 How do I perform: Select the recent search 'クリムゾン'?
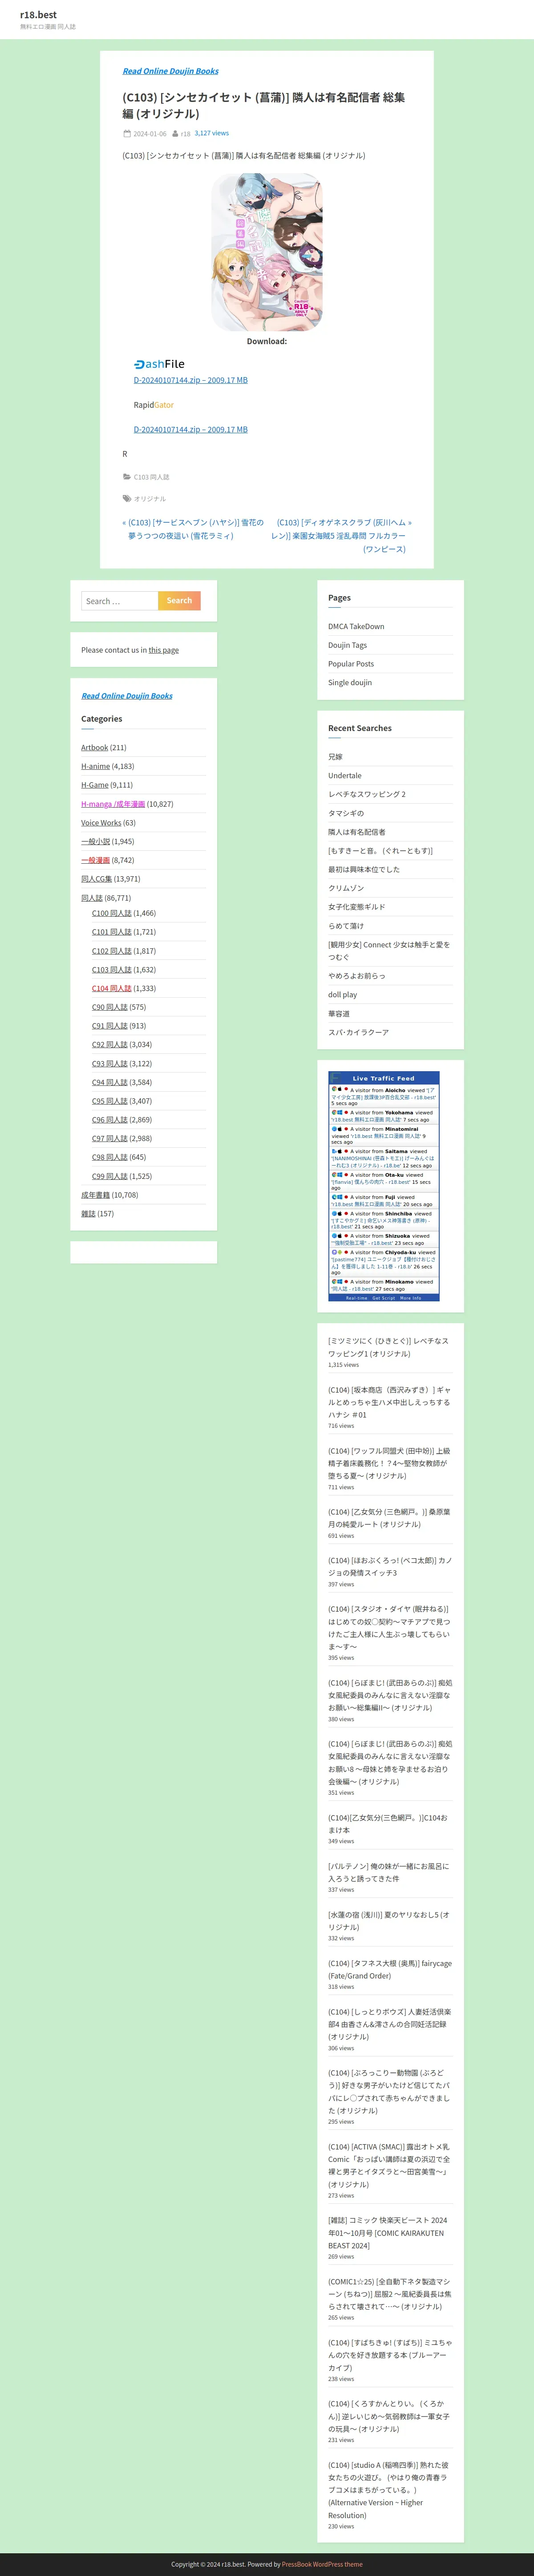(x=346, y=888)
